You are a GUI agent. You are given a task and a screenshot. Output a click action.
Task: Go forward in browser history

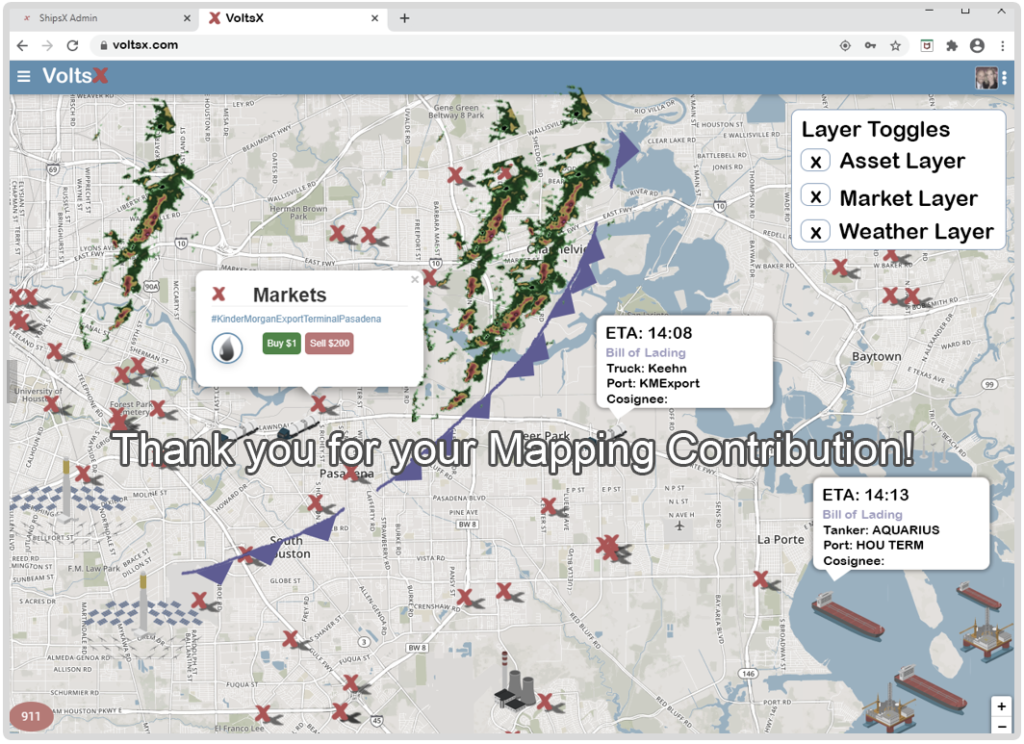click(47, 45)
